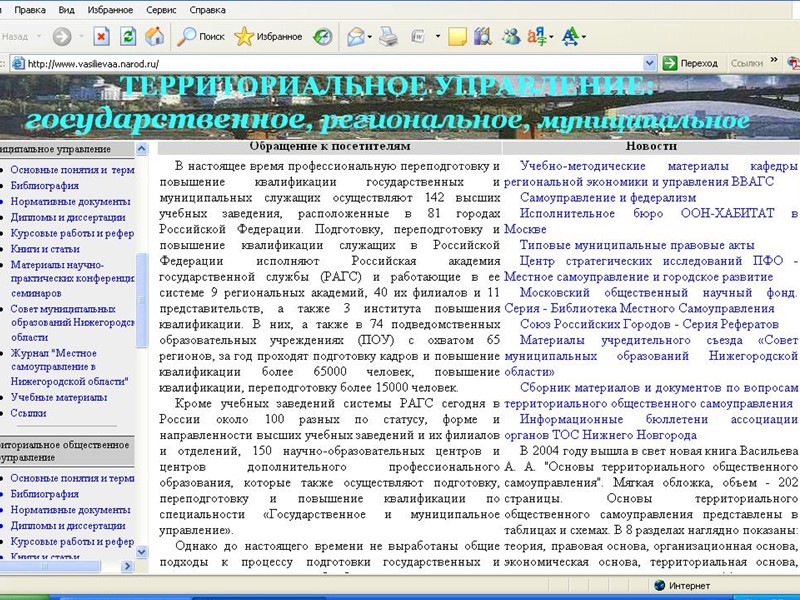The height and width of the screenshot is (600, 800).
Task: Open the Справка menu
Action: (x=207, y=10)
